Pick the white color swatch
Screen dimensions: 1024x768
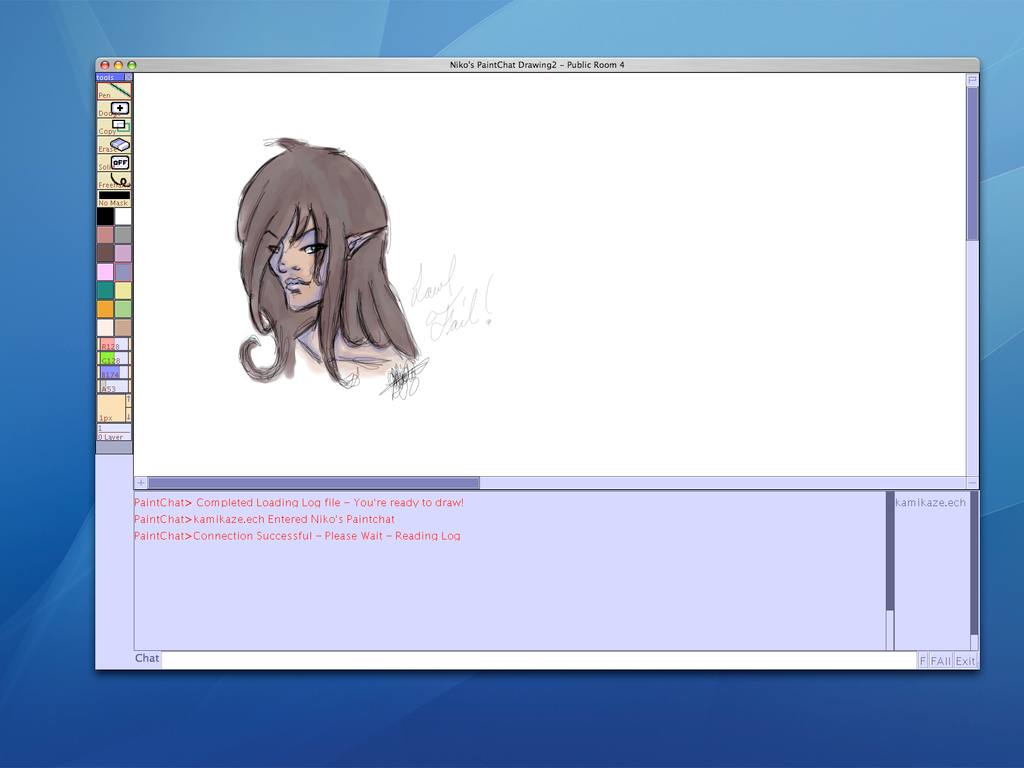pyautogui.click(x=123, y=216)
